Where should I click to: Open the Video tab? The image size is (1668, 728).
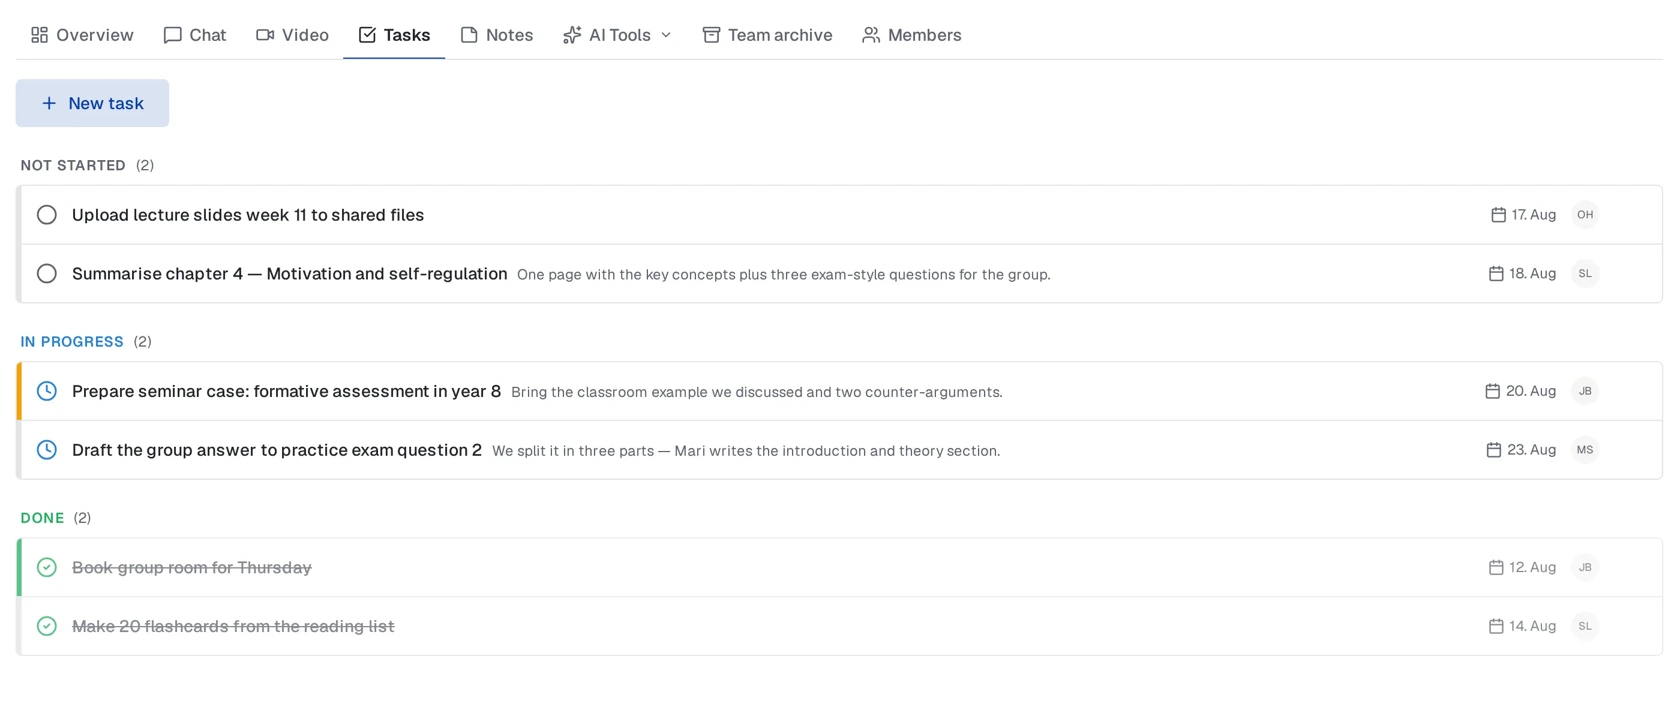[292, 35]
